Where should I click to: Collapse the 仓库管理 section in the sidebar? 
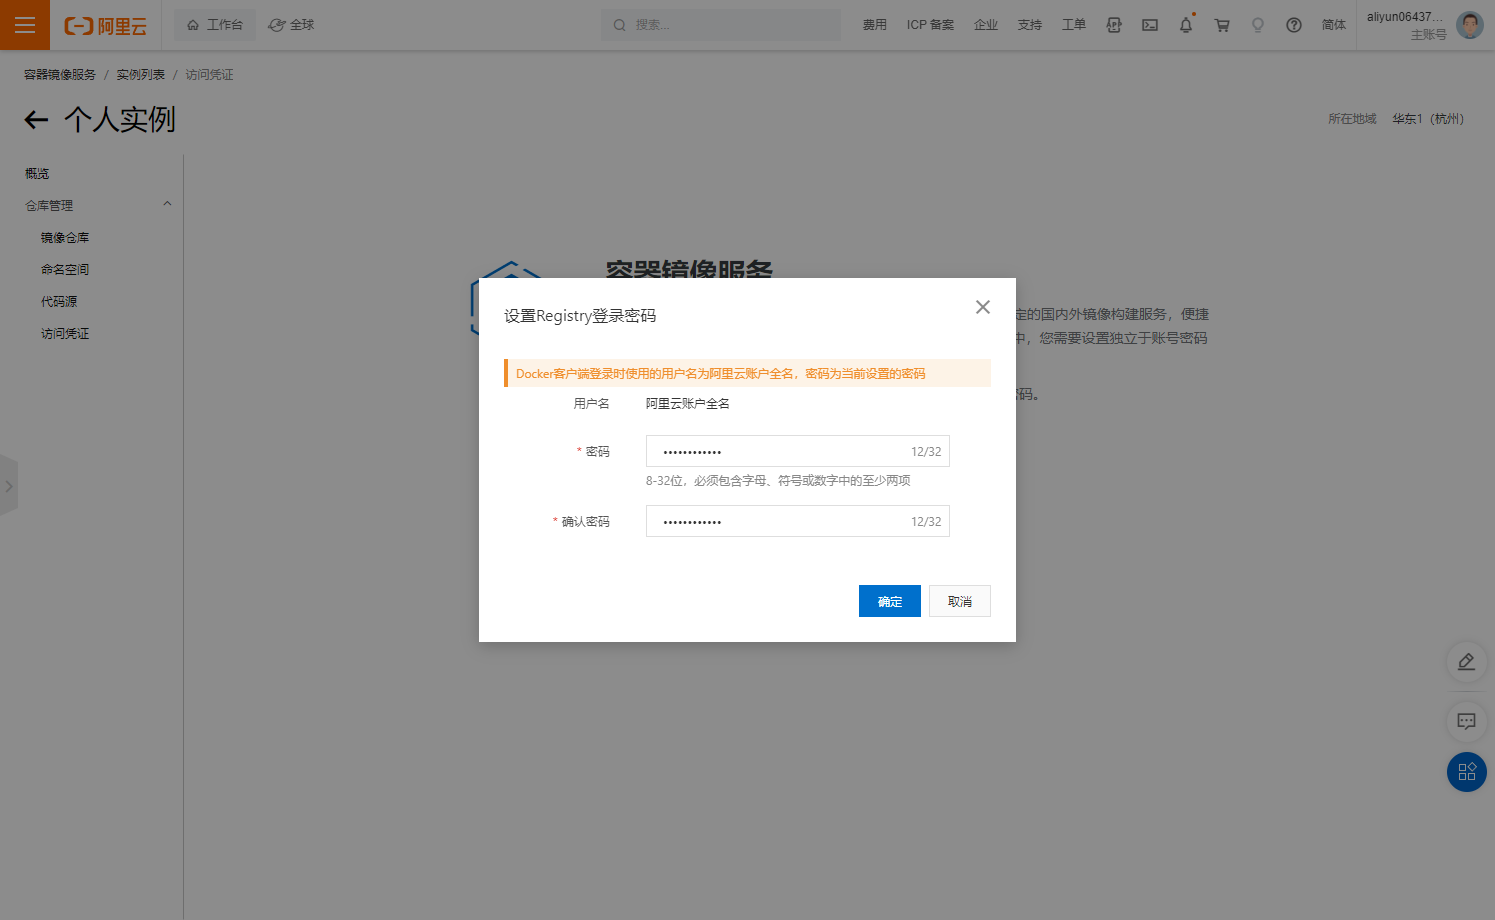click(167, 204)
